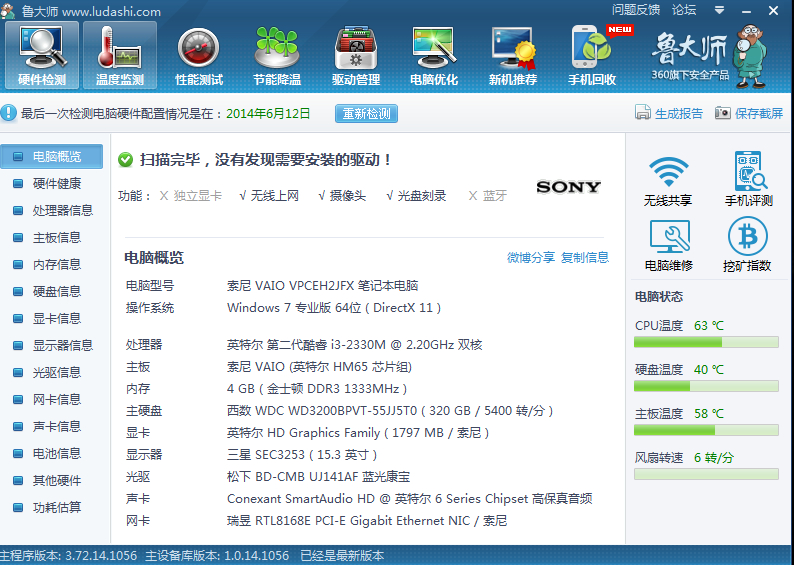794x565 pixels.
Task: Click the 索尼 VAIO VPCEH2JFX model text
Action: pyautogui.click(x=323, y=286)
